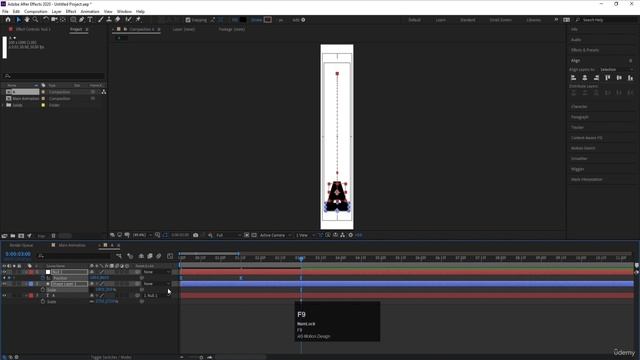Open the Composition menu
Image resolution: width=640 pixels, height=360 pixels.
(x=36, y=11)
